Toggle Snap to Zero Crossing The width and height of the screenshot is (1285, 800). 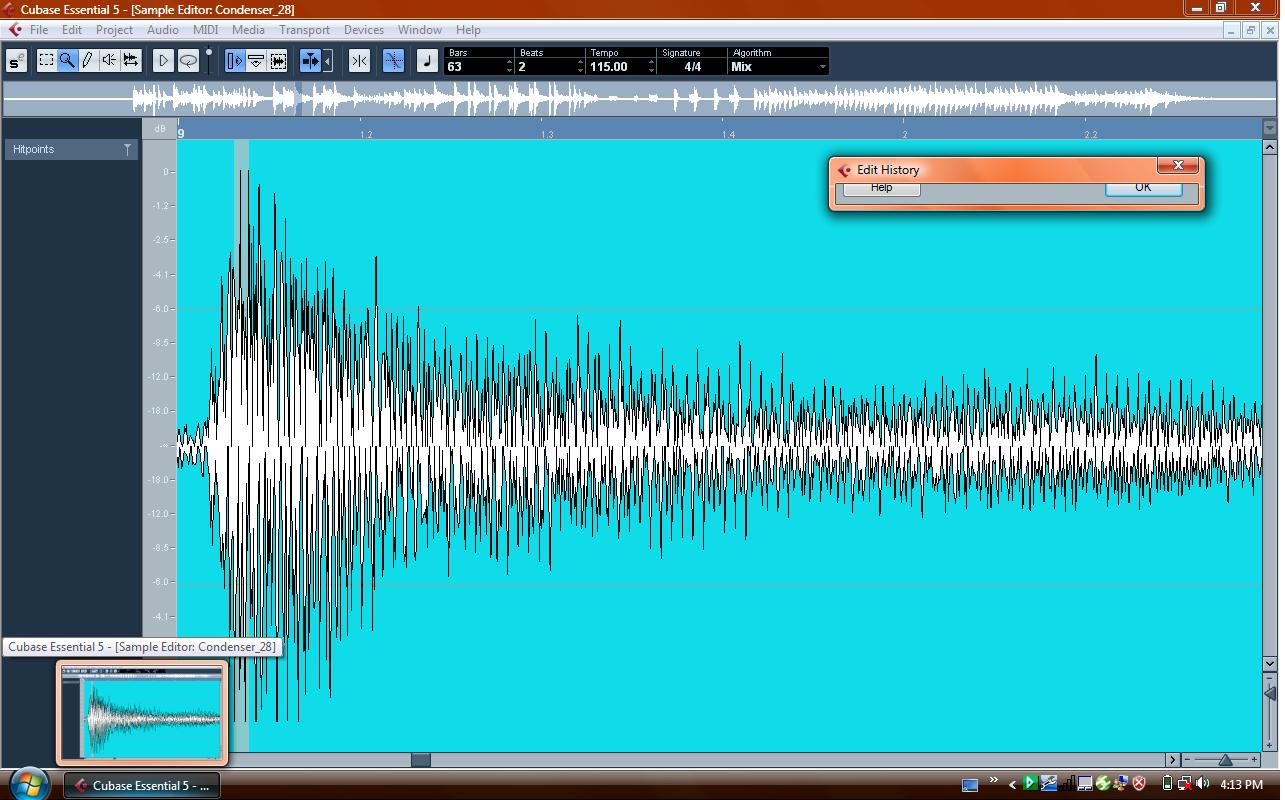[x=359, y=61]
